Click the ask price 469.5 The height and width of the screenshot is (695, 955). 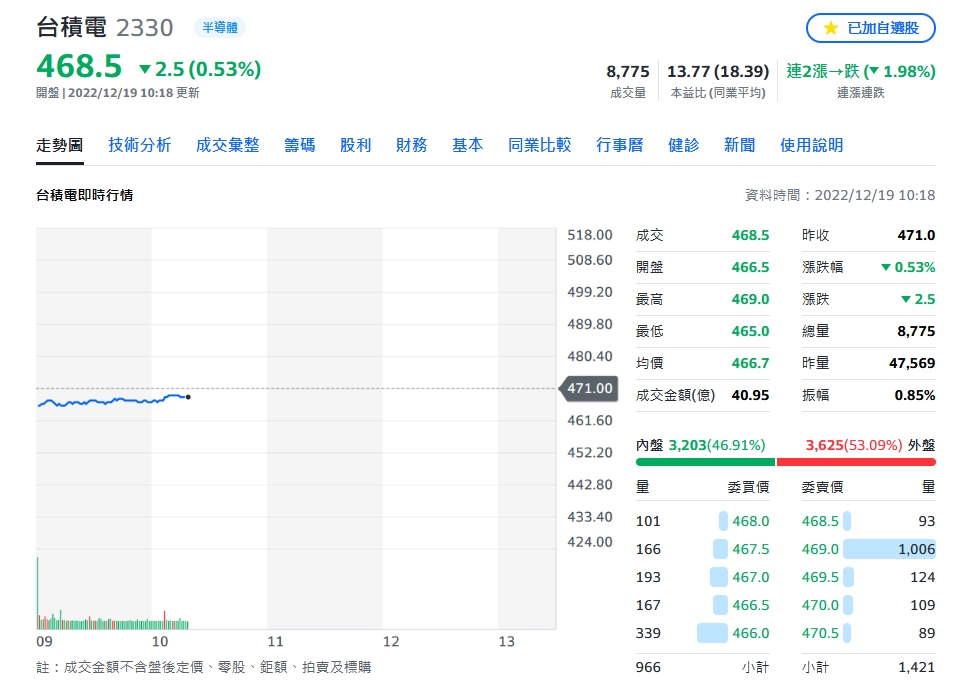[820, 577]
